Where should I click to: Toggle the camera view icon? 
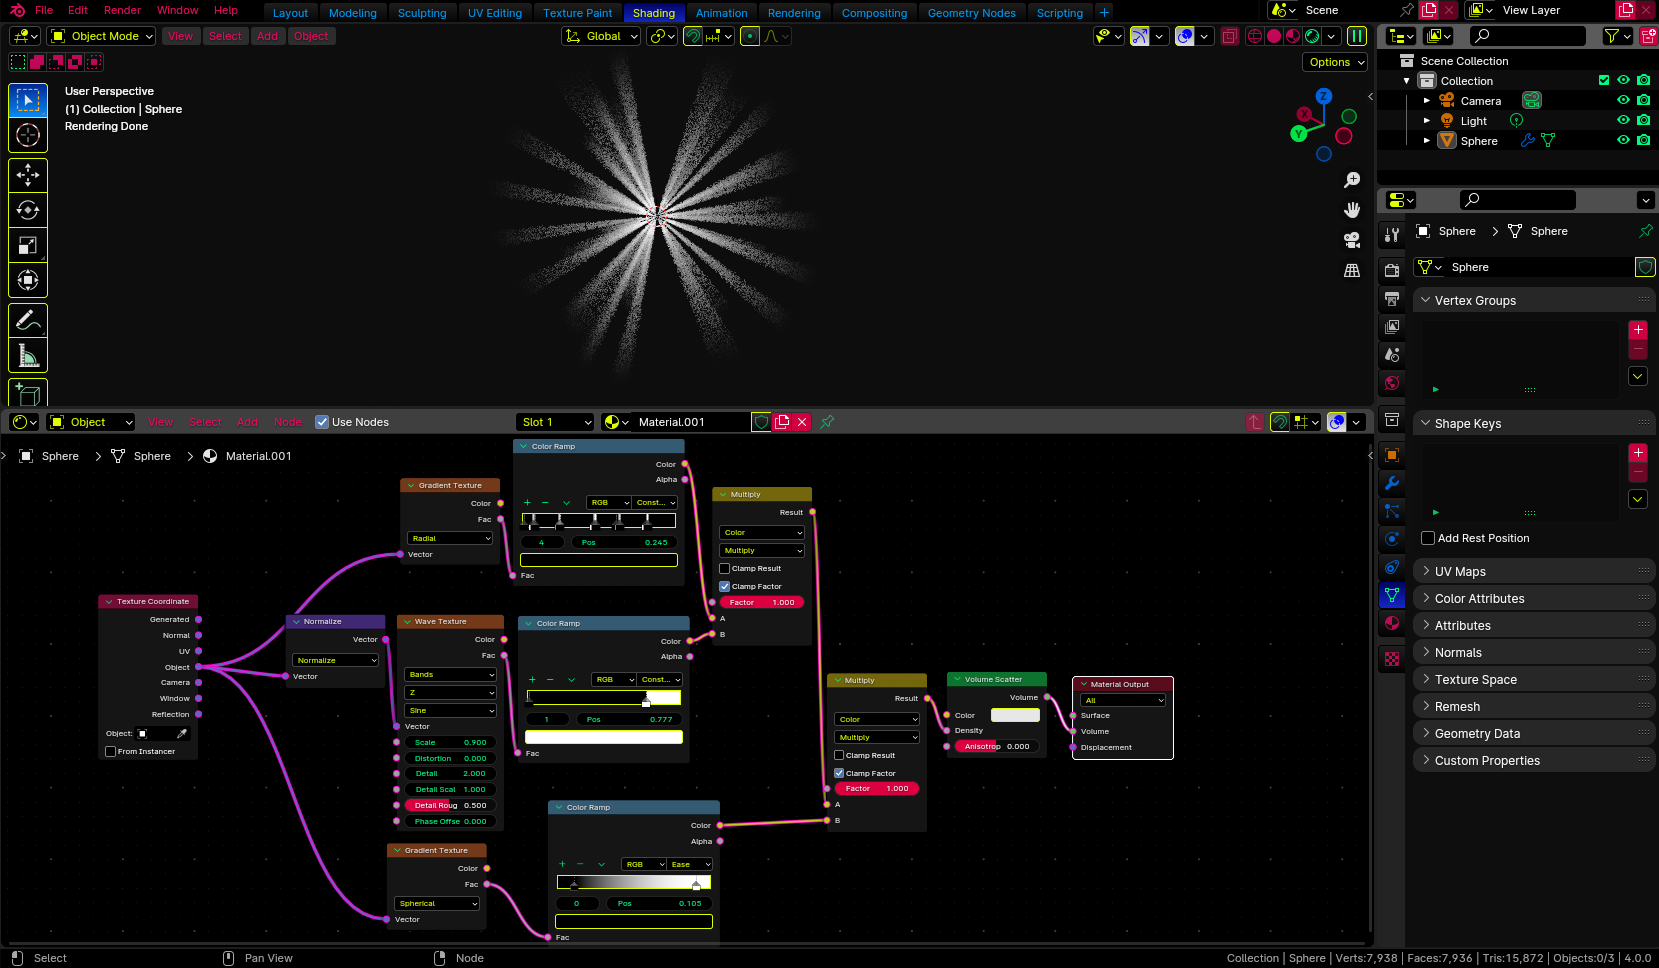click(x=1352, y=240)
